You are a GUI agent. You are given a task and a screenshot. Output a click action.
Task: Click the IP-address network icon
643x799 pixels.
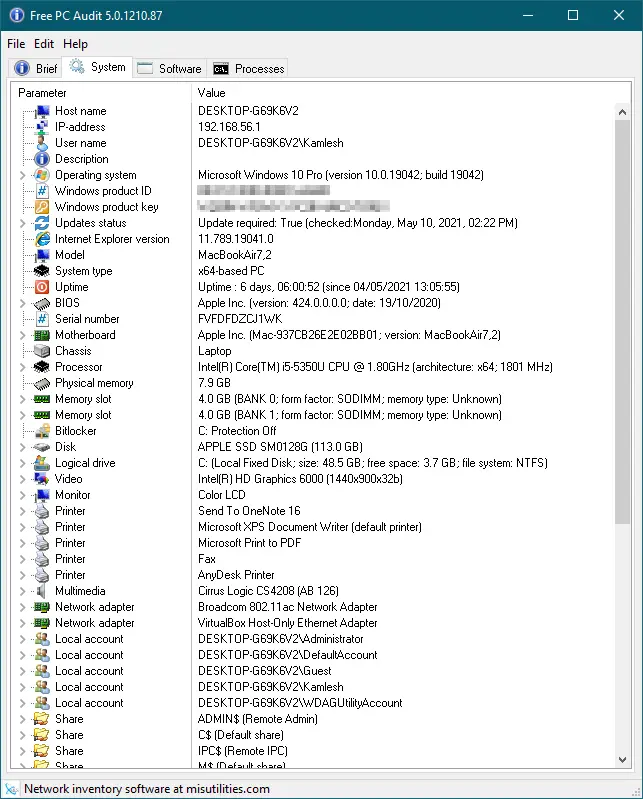point(42,127)
